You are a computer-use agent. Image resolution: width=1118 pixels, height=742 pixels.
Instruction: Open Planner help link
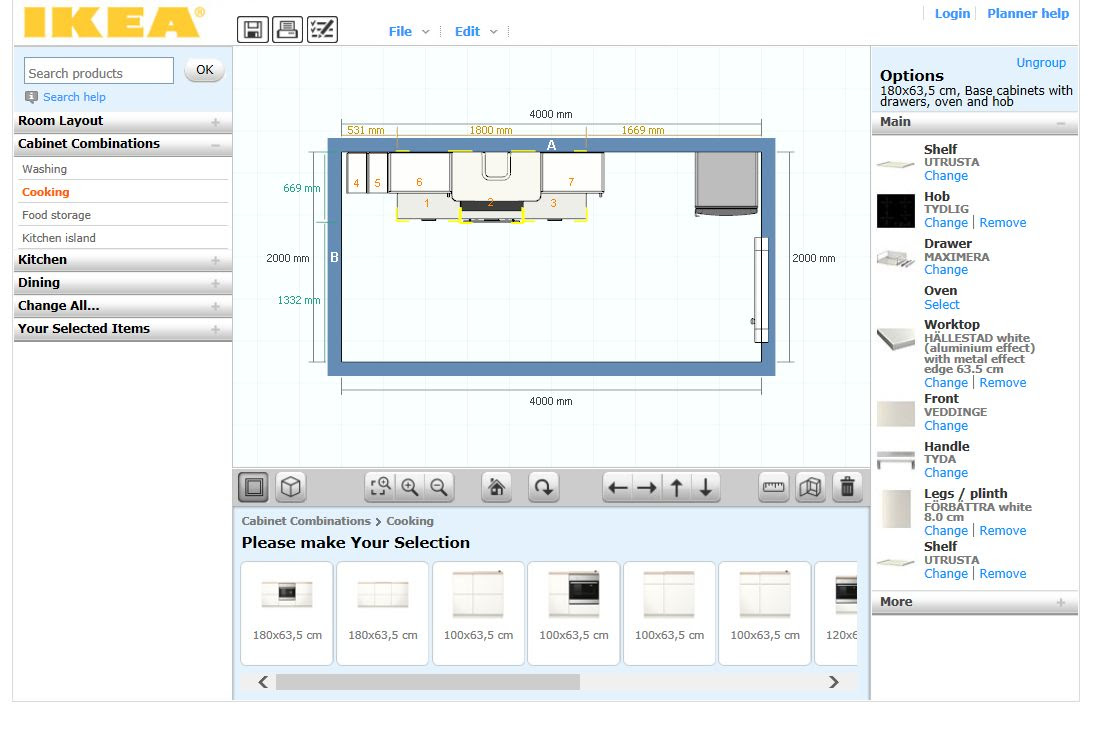(1027, 14)
